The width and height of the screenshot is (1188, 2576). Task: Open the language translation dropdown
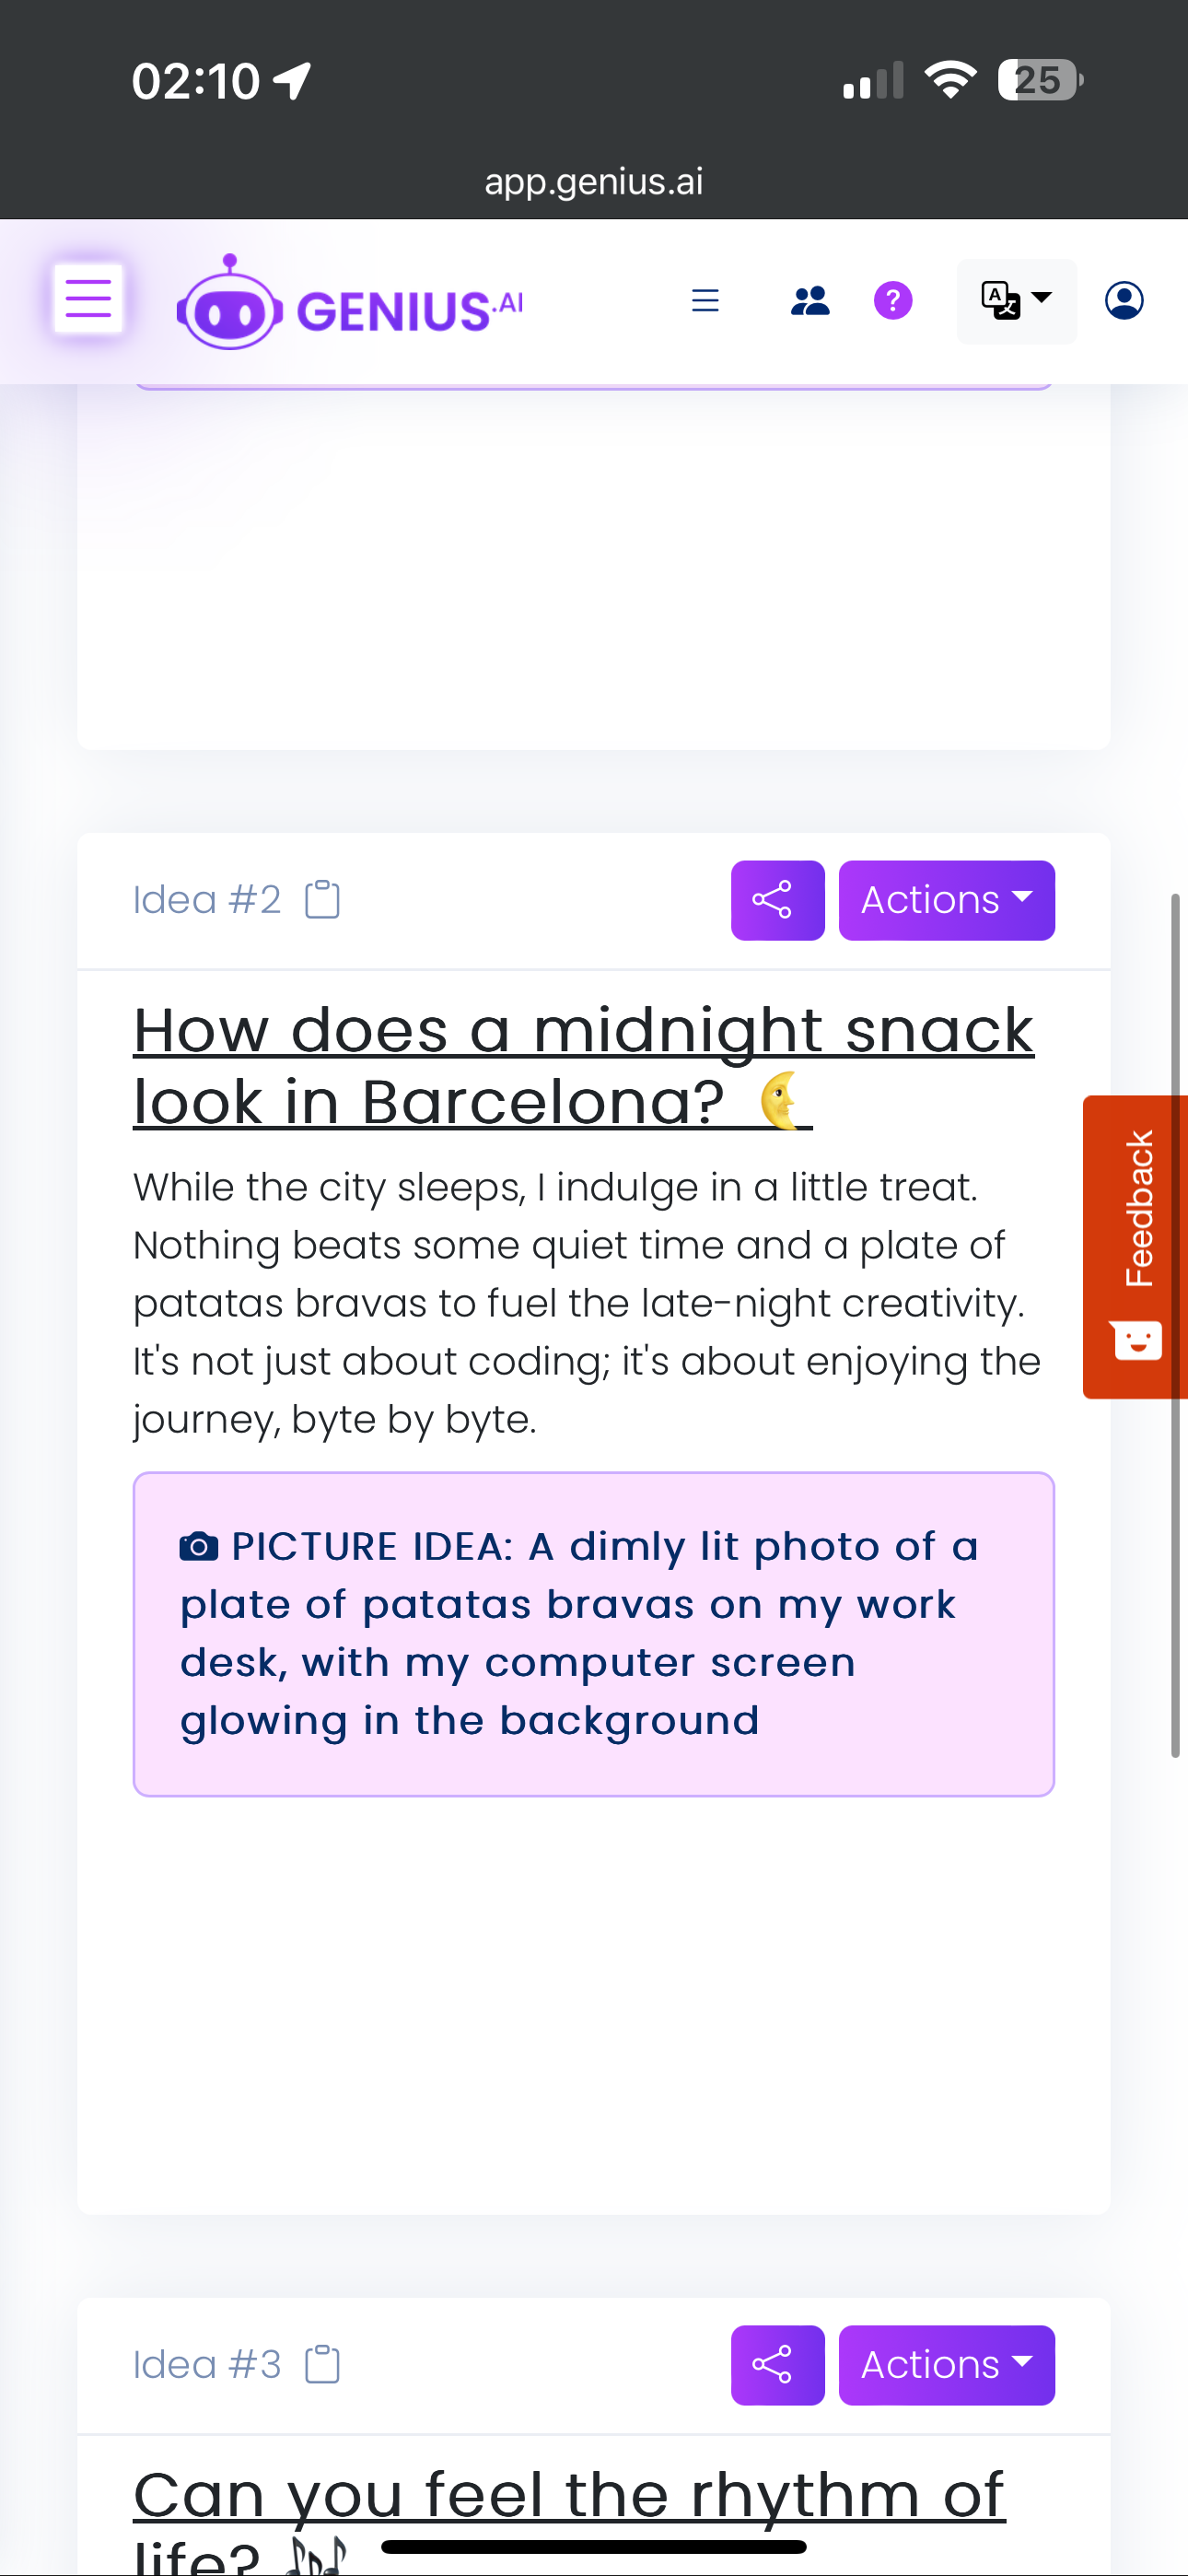tap(1016, 301)
